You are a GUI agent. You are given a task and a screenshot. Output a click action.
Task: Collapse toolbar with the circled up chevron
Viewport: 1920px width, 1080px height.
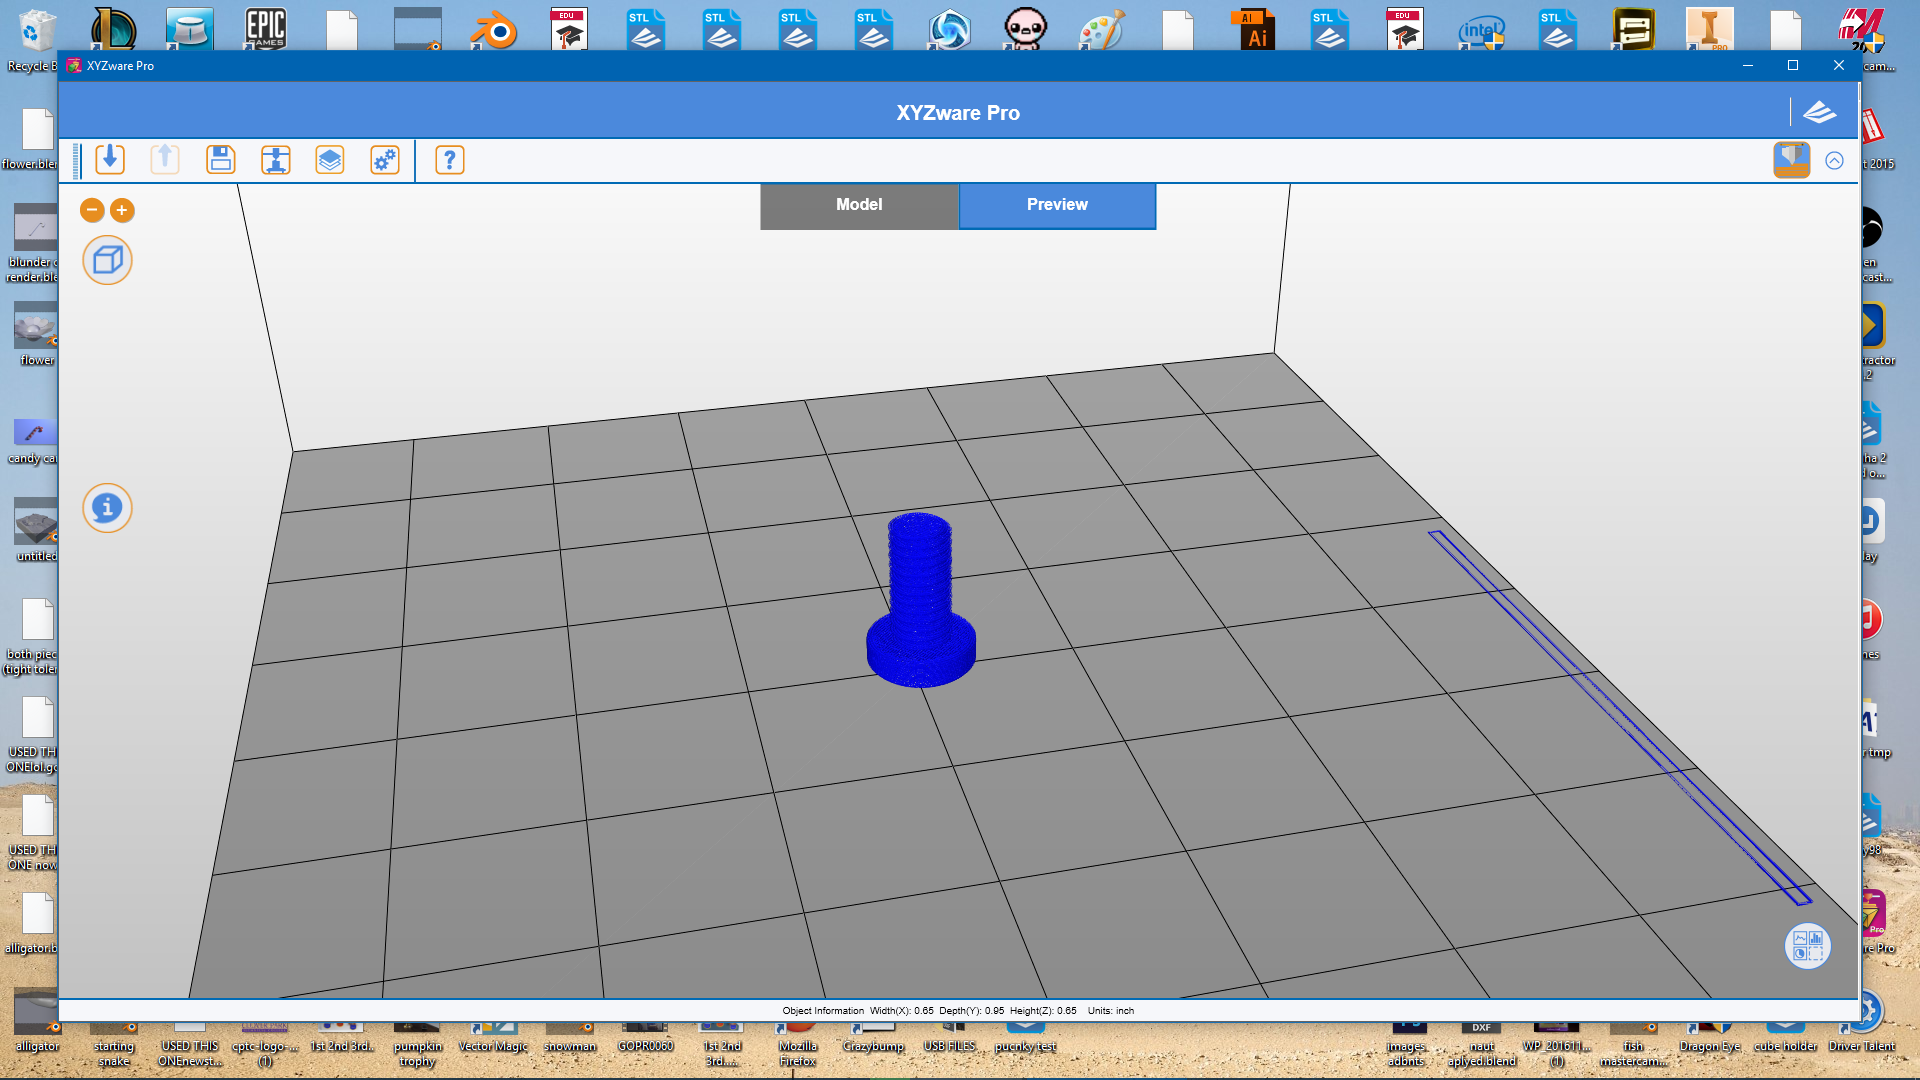pos(1834,160)
